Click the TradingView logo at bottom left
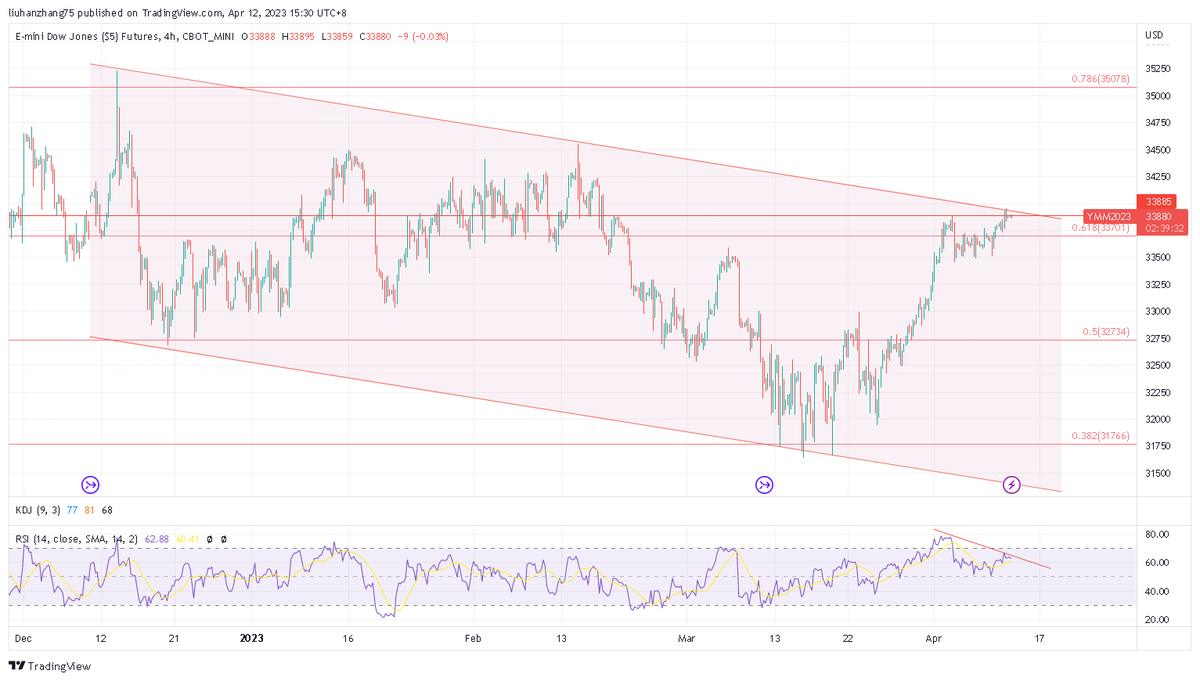Image resolution: width=1200 pixels, height=681 pixels. (50, 666)
